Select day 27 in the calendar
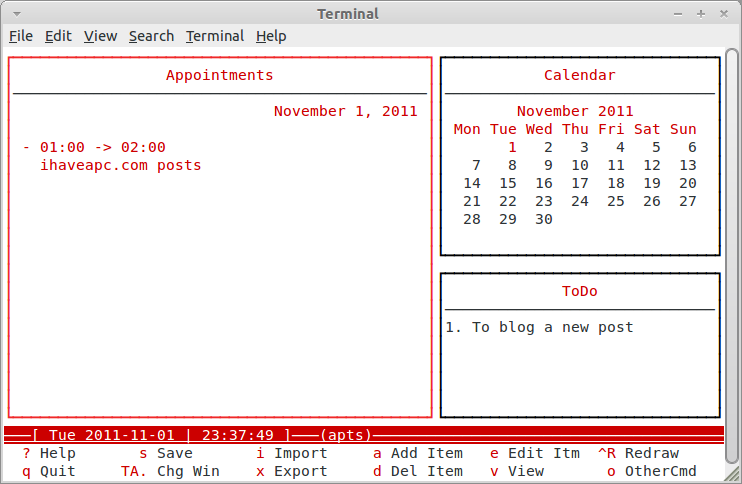 pos(688,201)
